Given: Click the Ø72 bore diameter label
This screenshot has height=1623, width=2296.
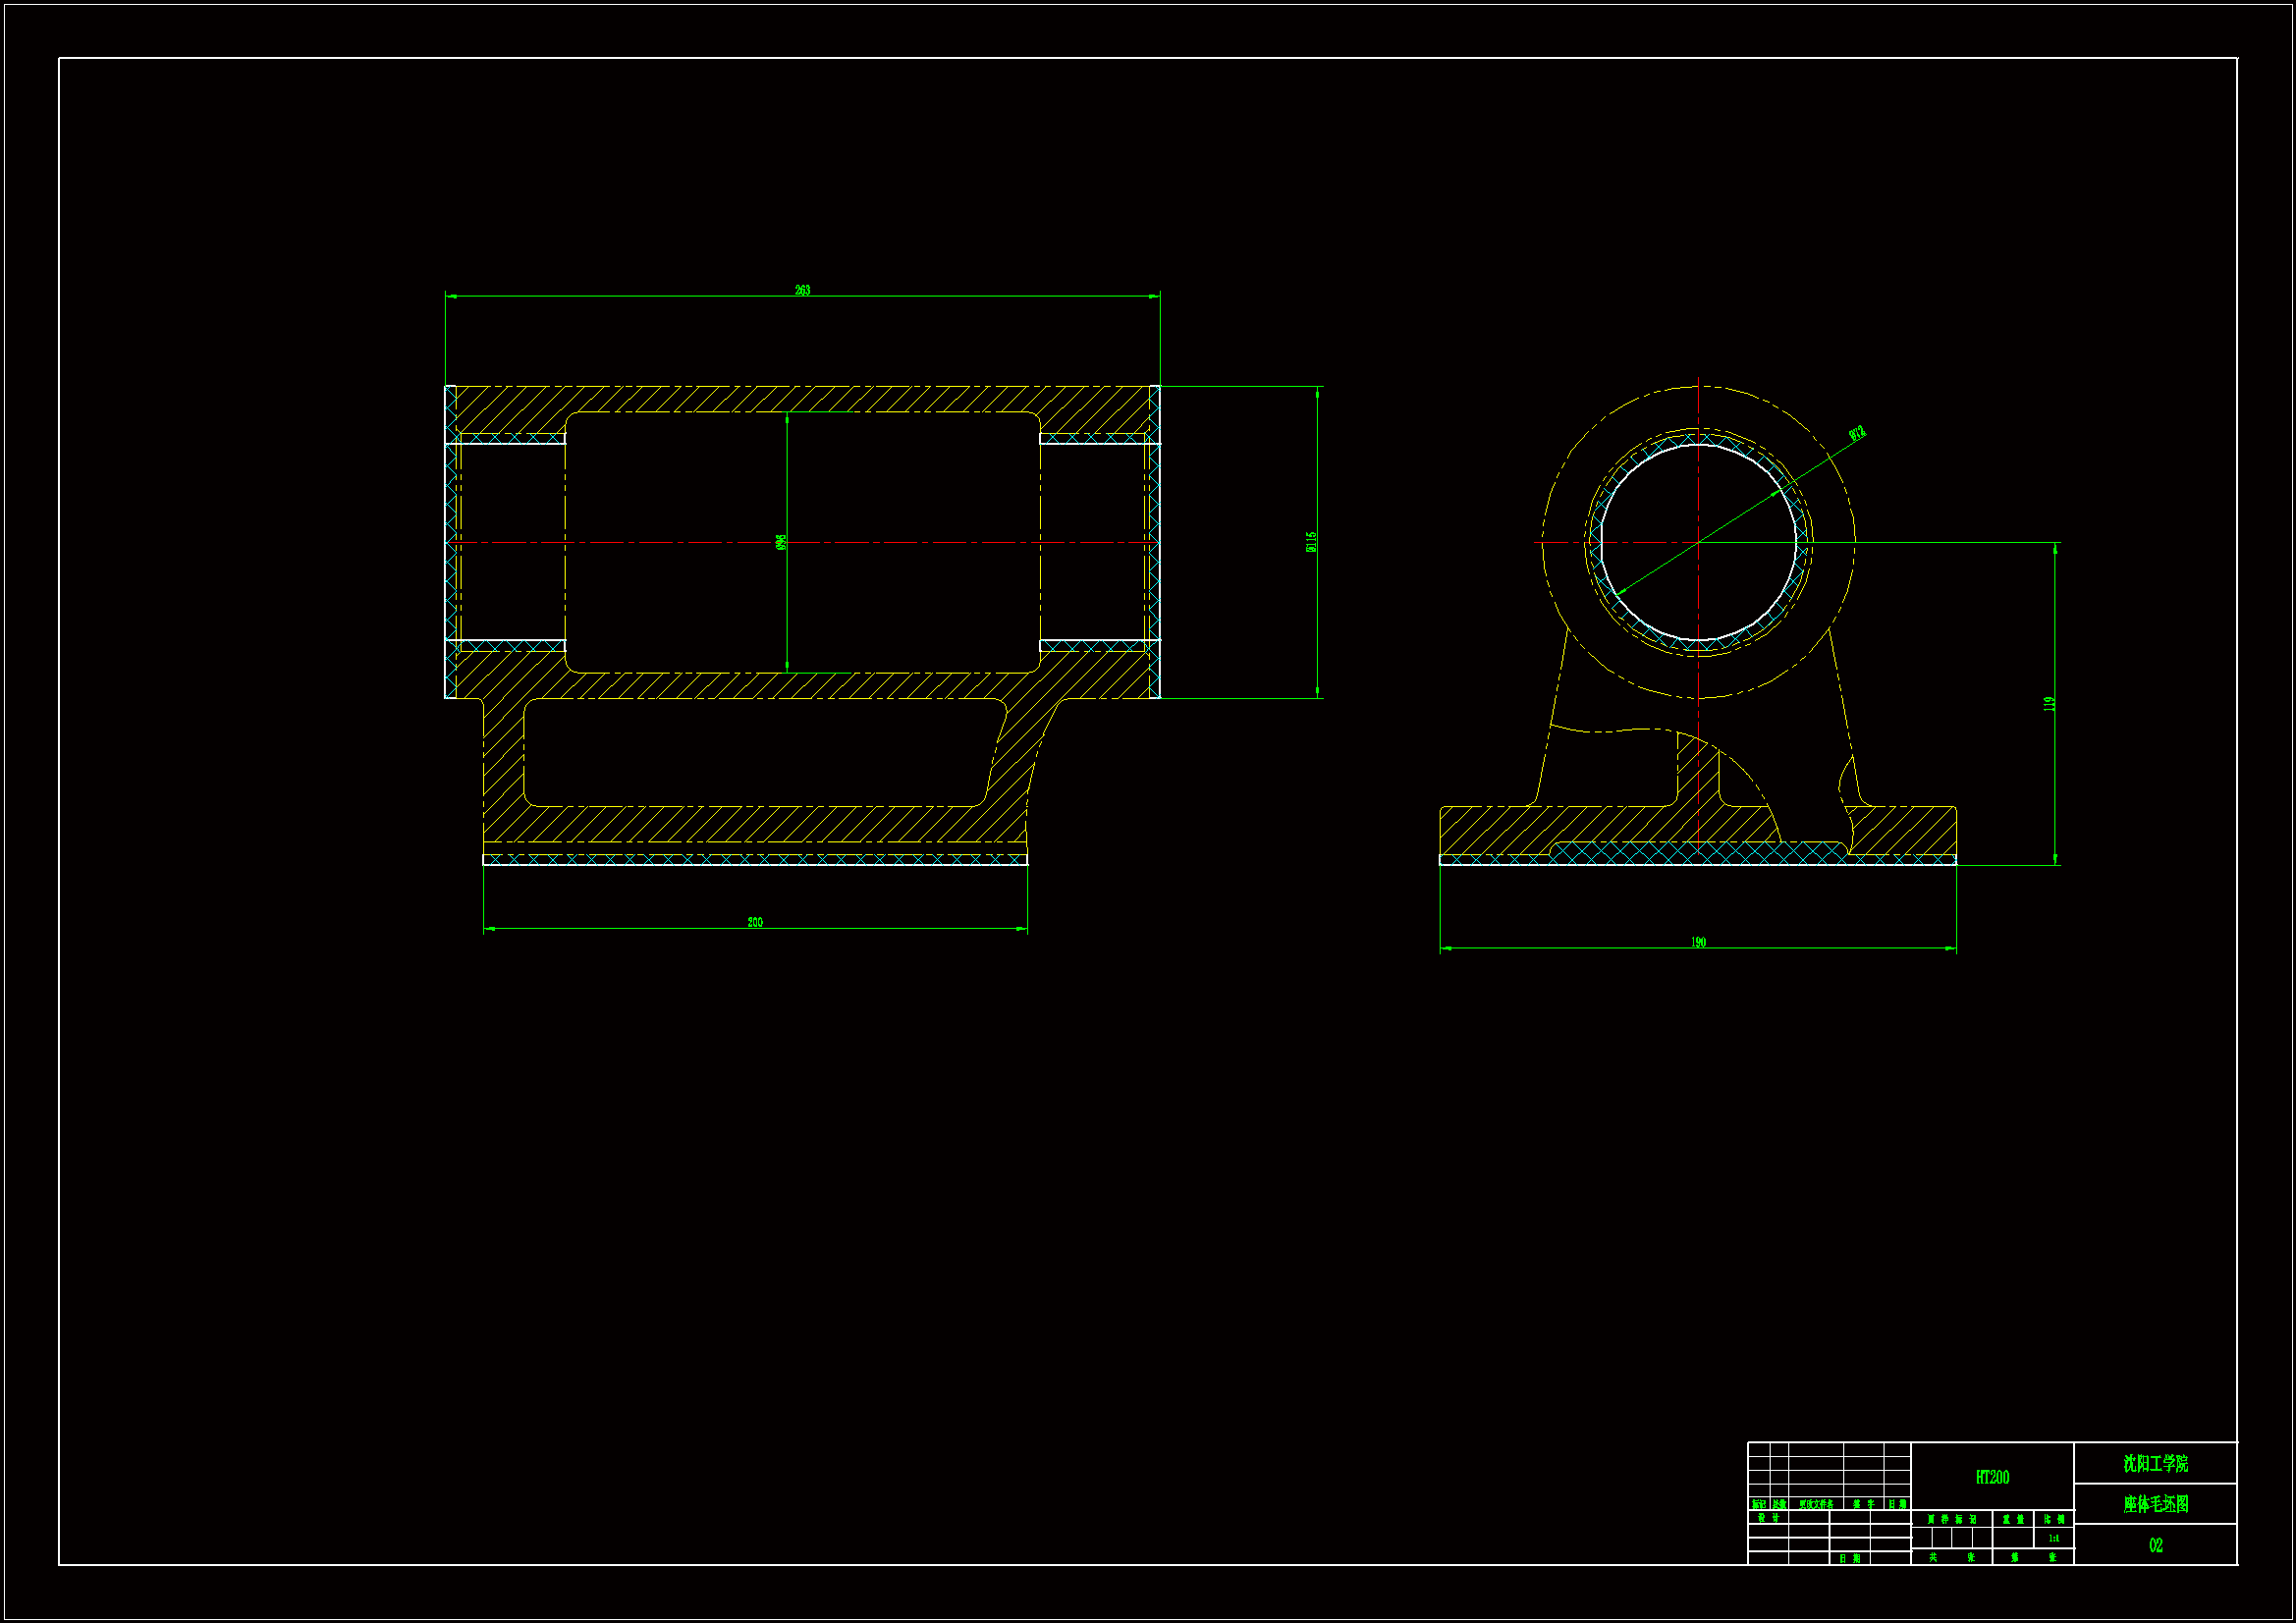Looking at the screenshot, I should [1857, 433].
